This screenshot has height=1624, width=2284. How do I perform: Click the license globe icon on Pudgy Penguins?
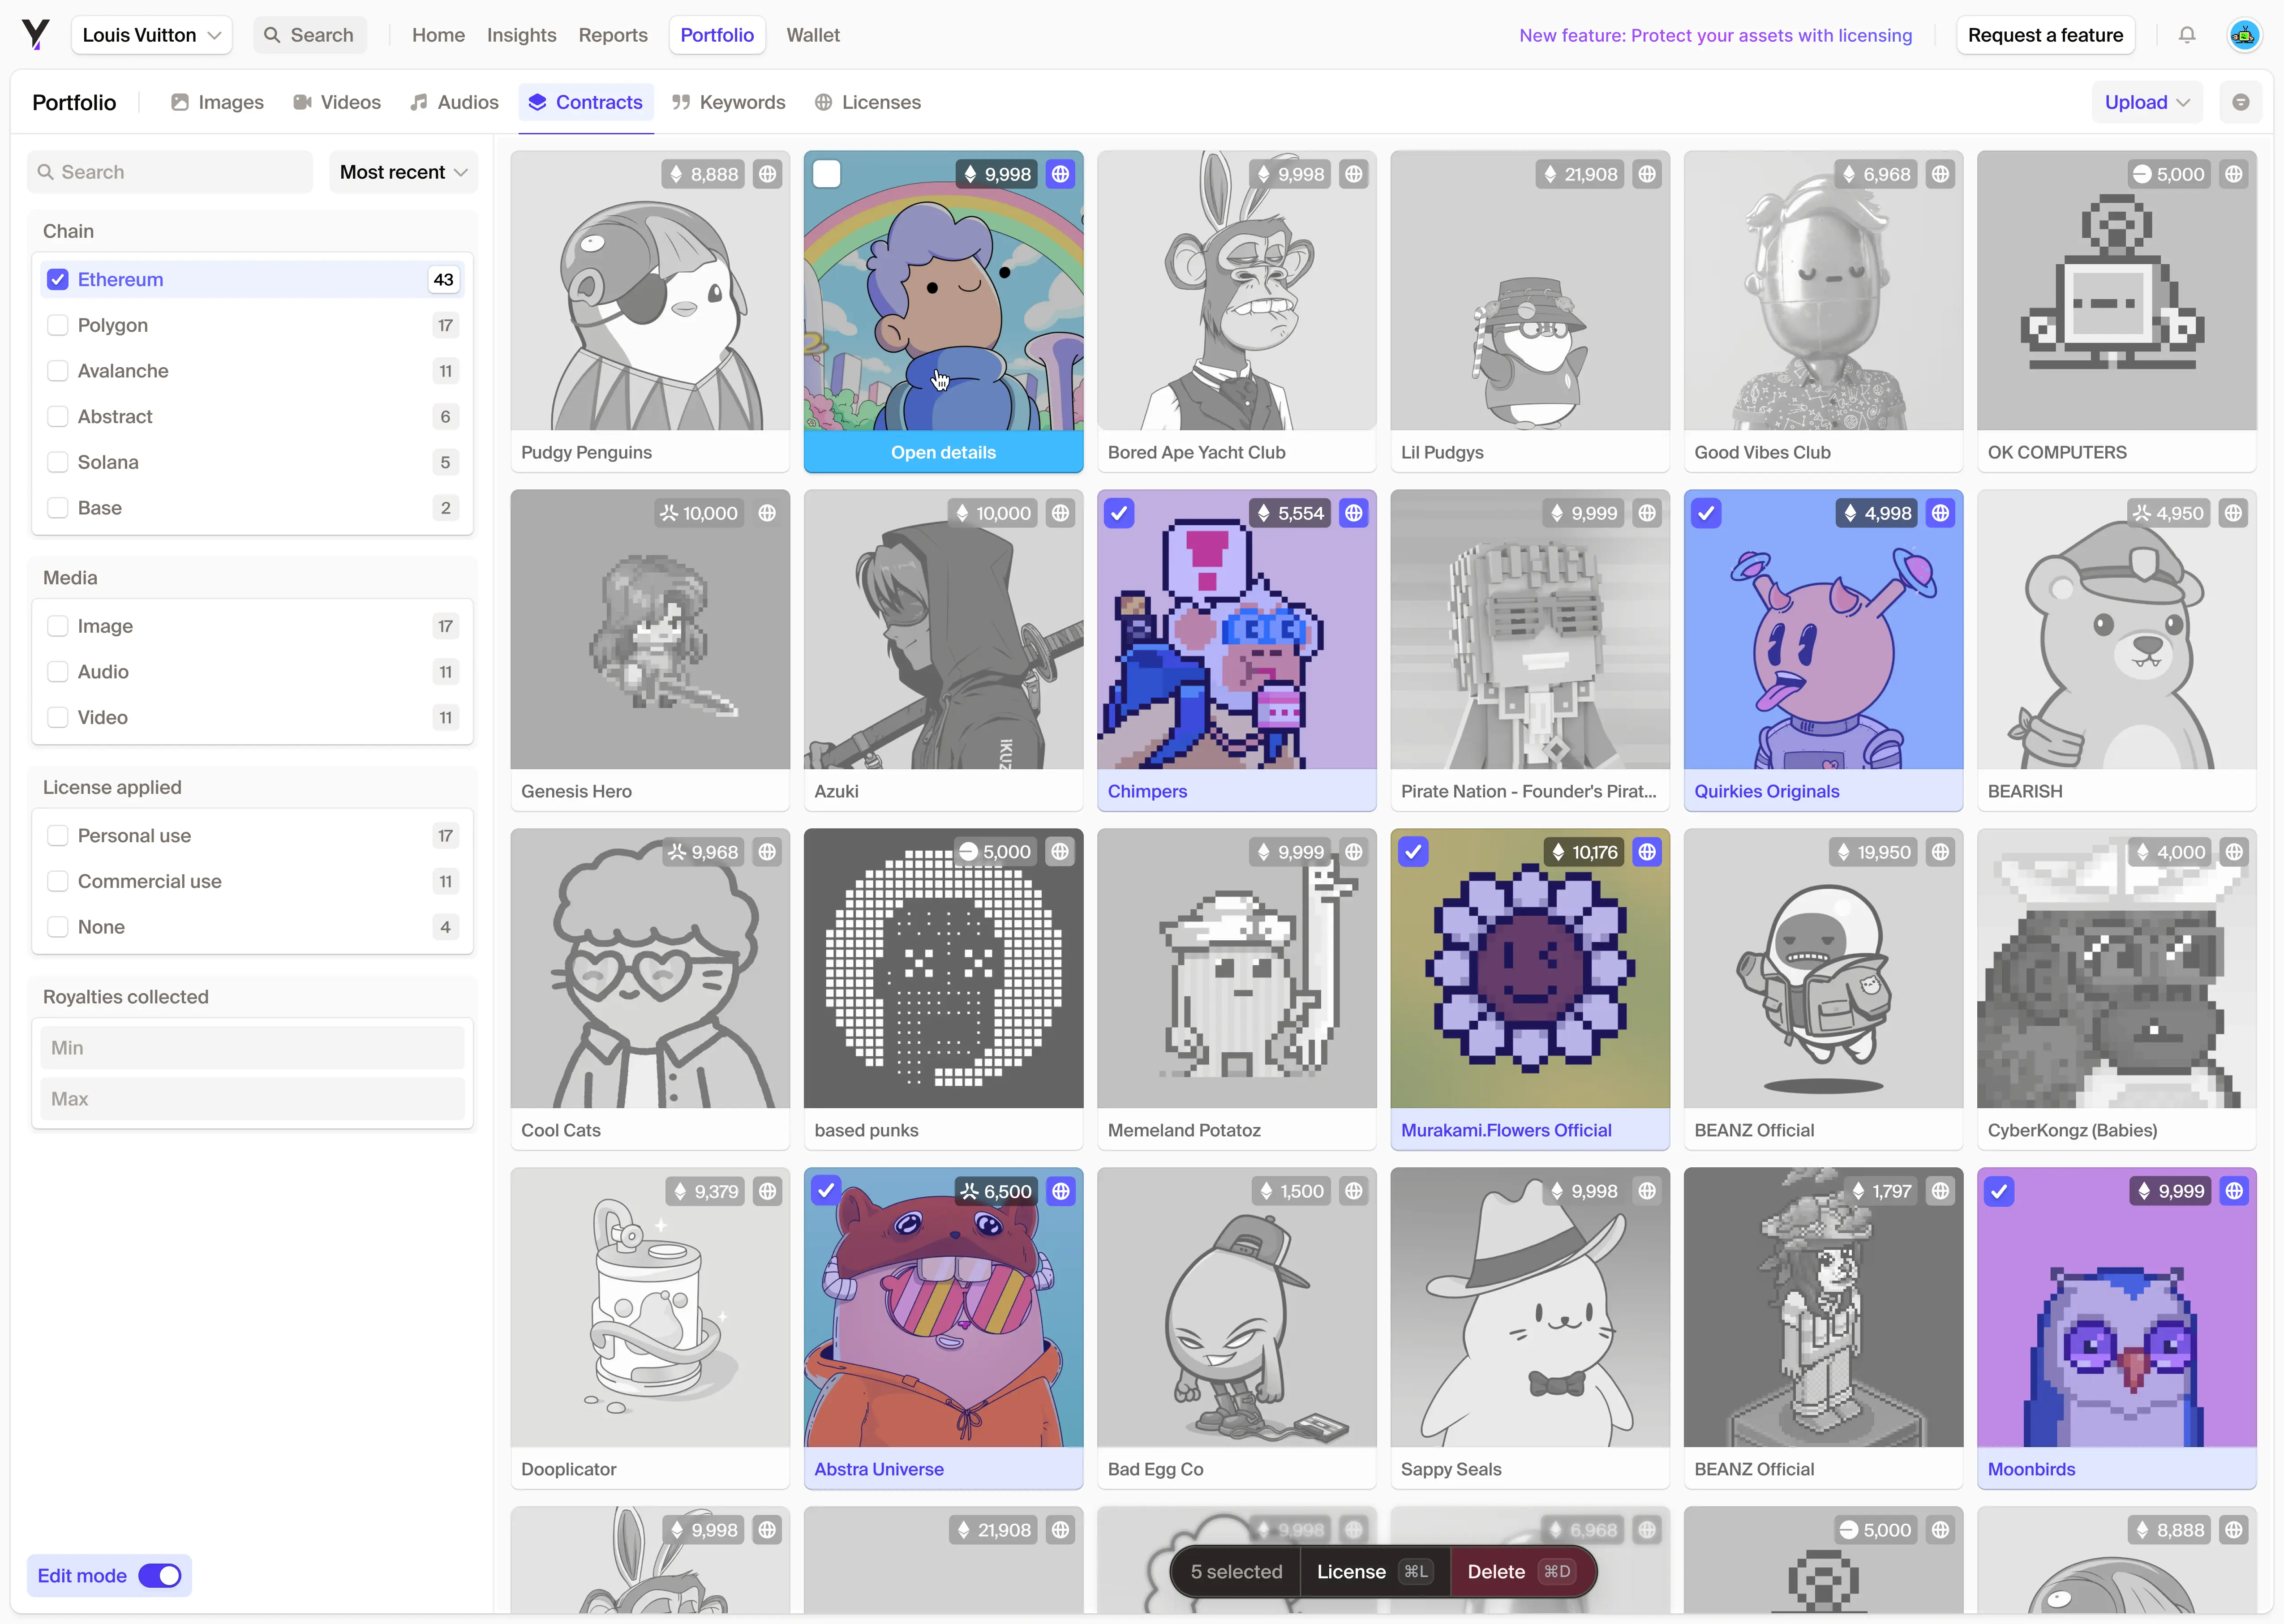(767, 174)
